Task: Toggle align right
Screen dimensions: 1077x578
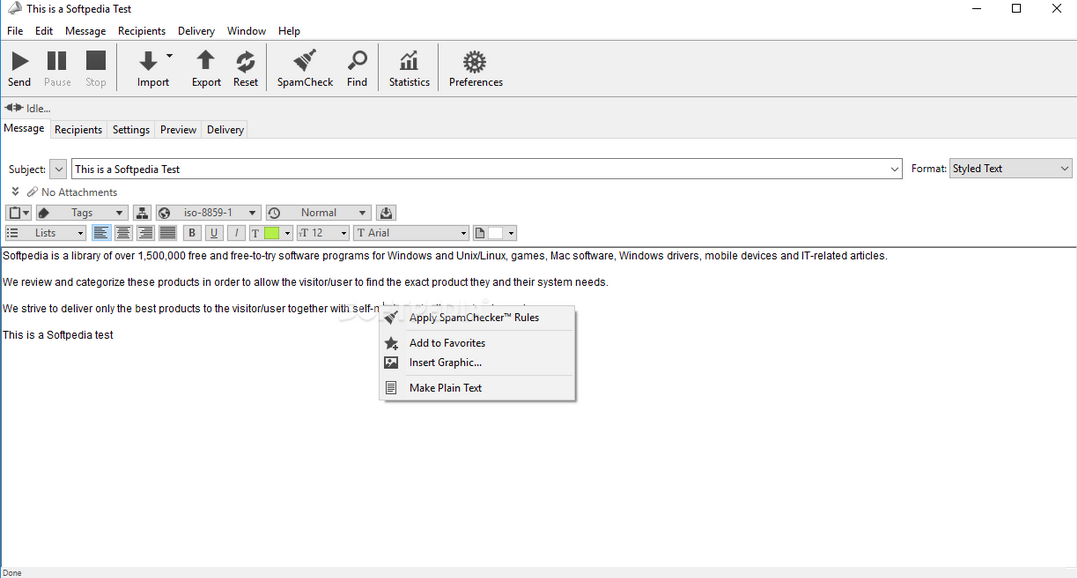Action: point(146,233)
